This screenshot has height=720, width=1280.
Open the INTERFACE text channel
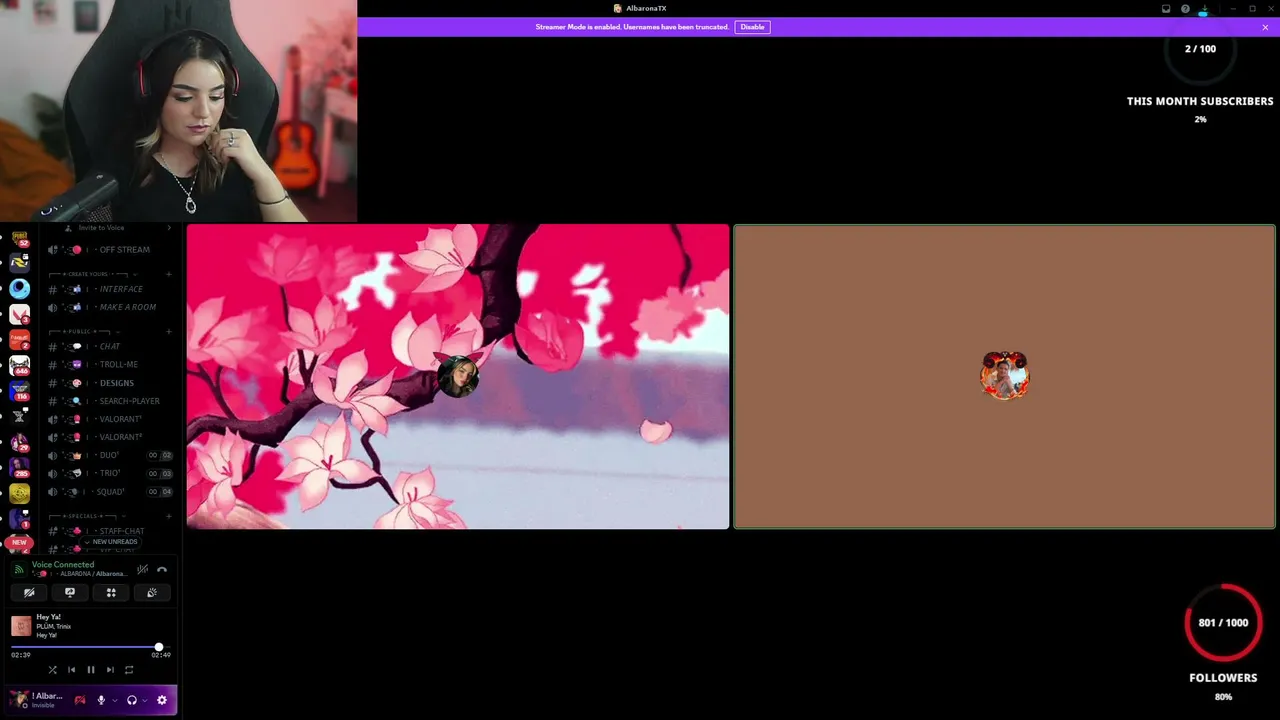tap(111, 289)
